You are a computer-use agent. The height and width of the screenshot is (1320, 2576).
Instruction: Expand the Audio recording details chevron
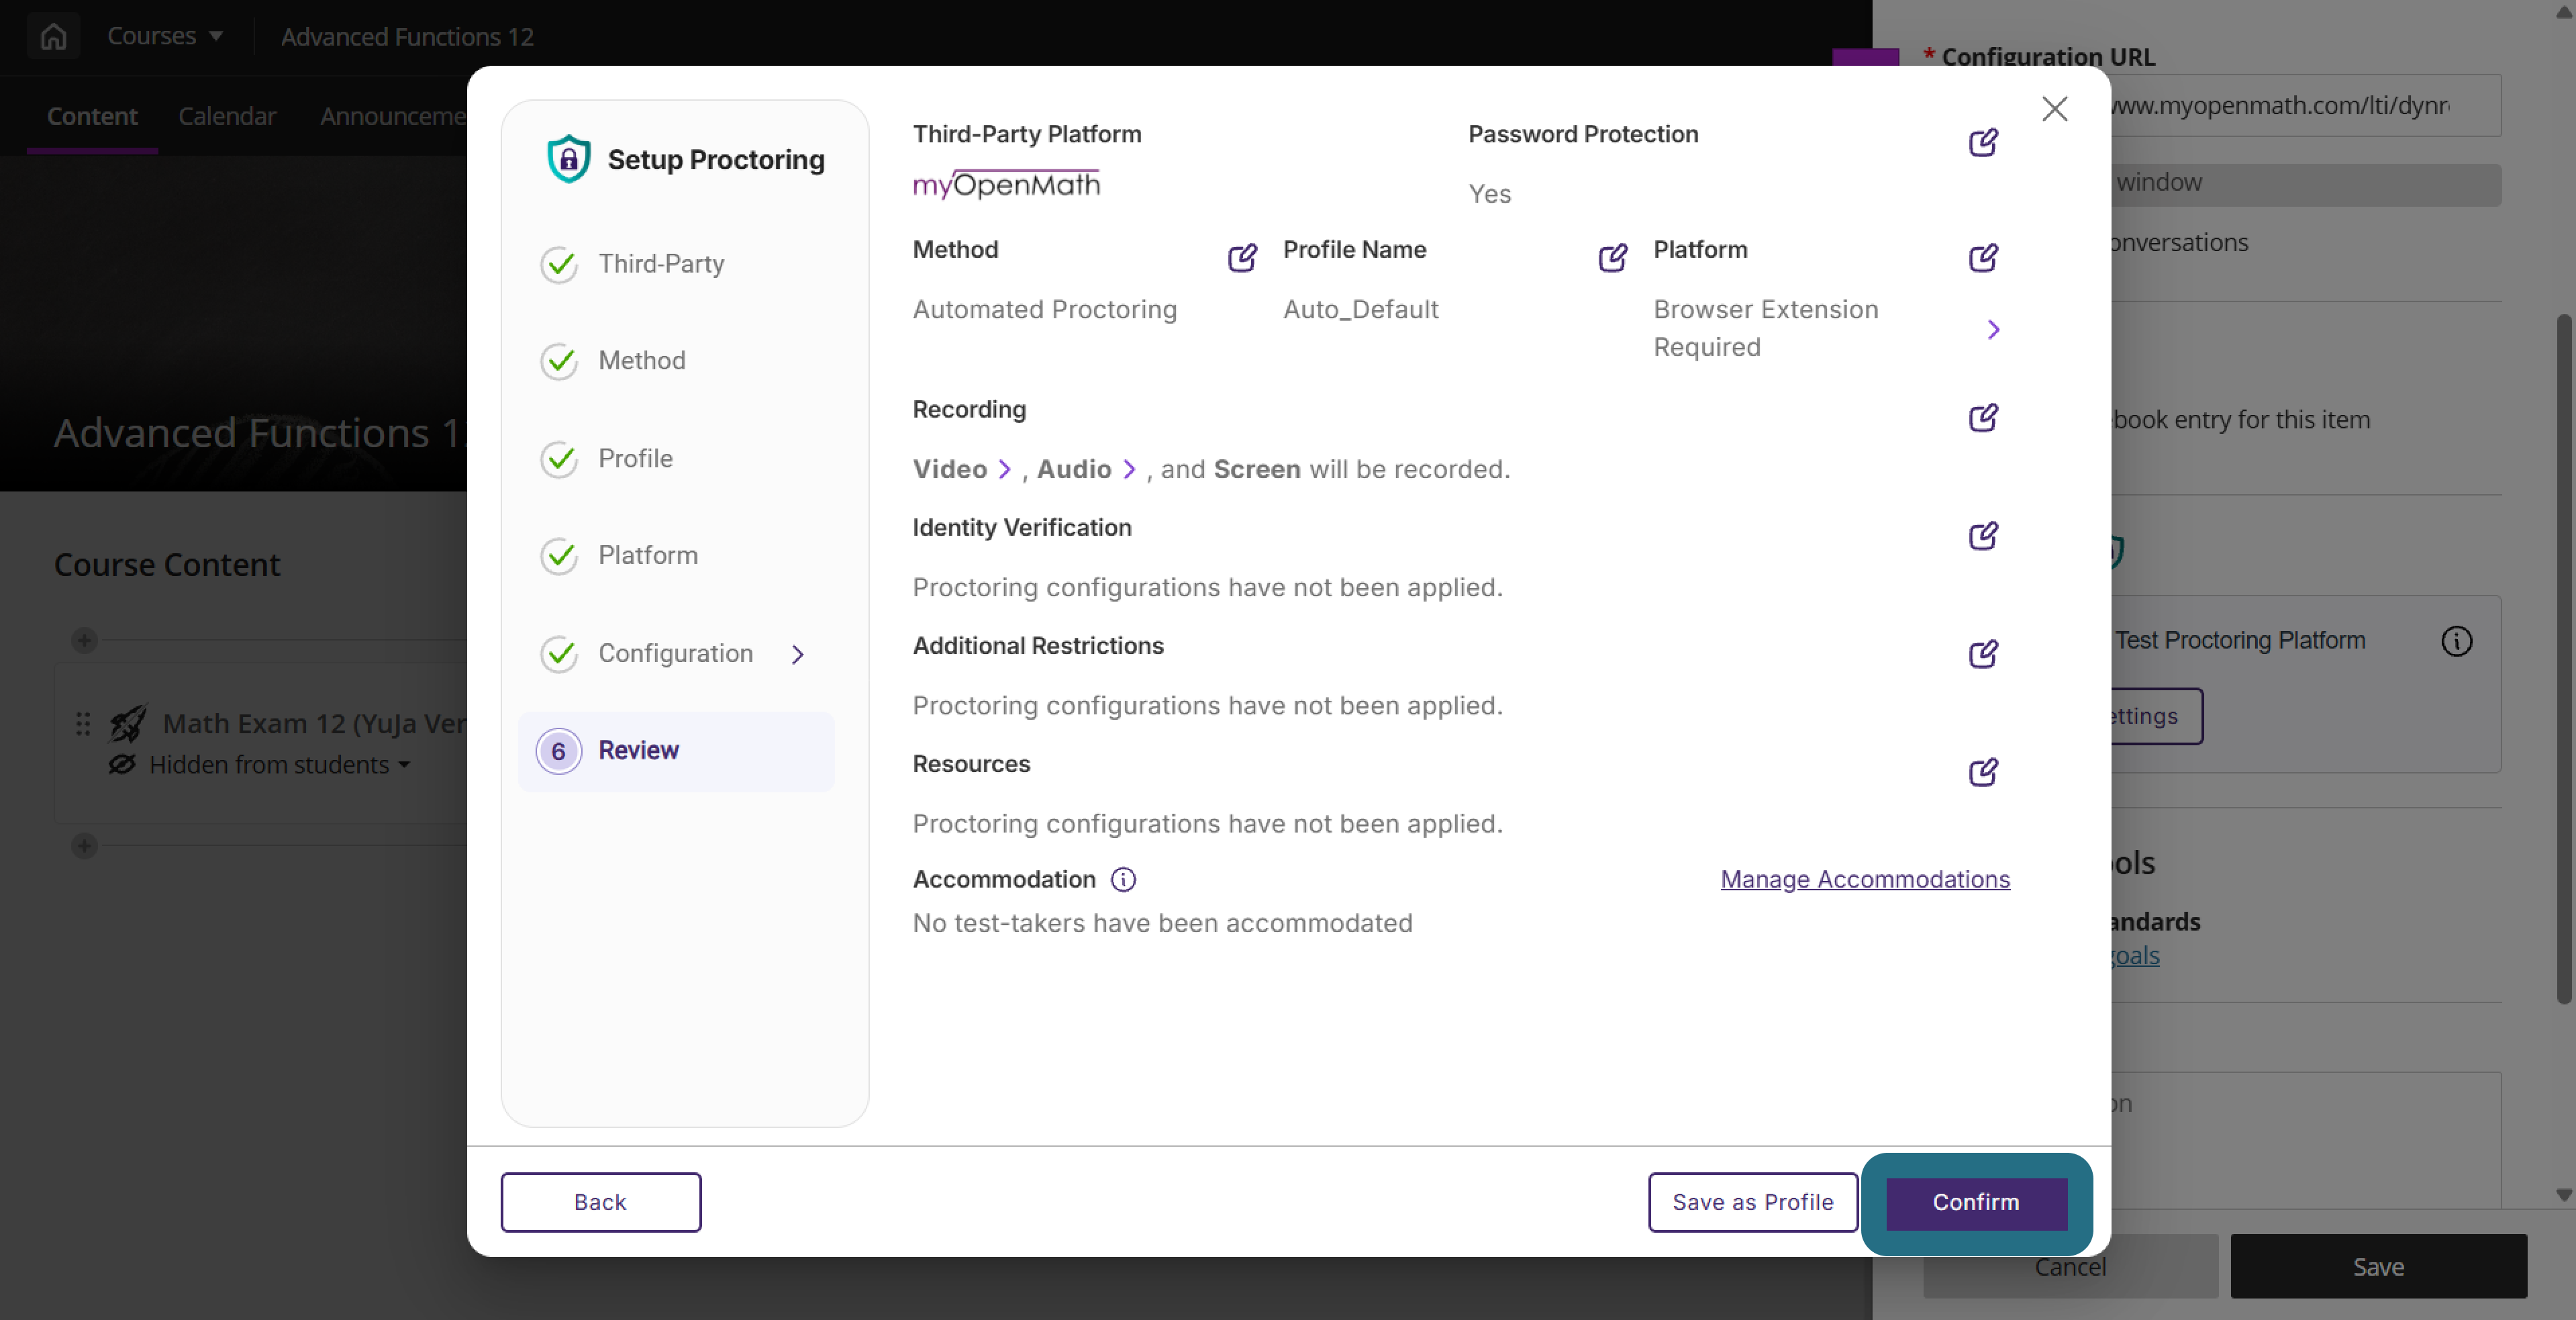point(1129,469)
